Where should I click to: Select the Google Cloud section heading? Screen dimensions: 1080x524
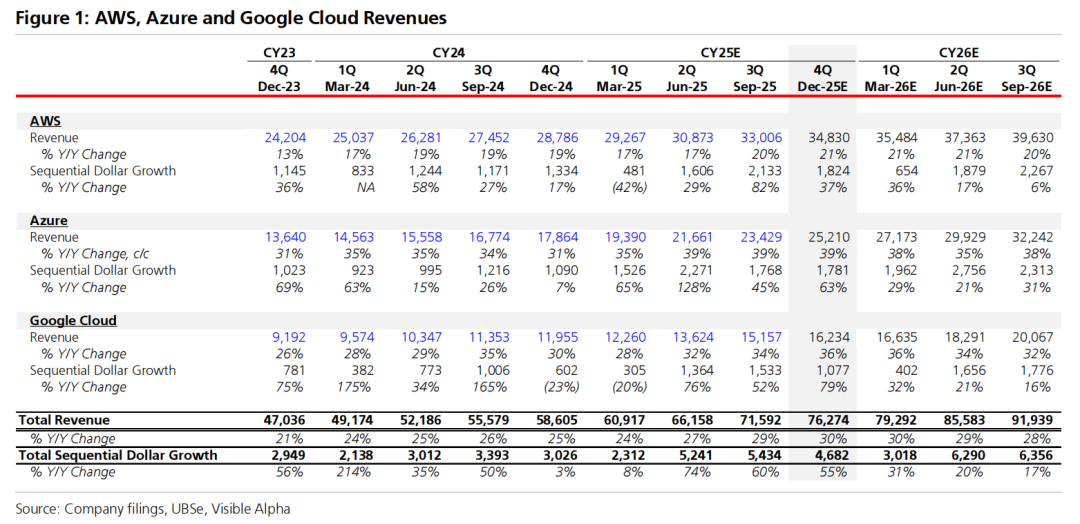coord(73,321)
